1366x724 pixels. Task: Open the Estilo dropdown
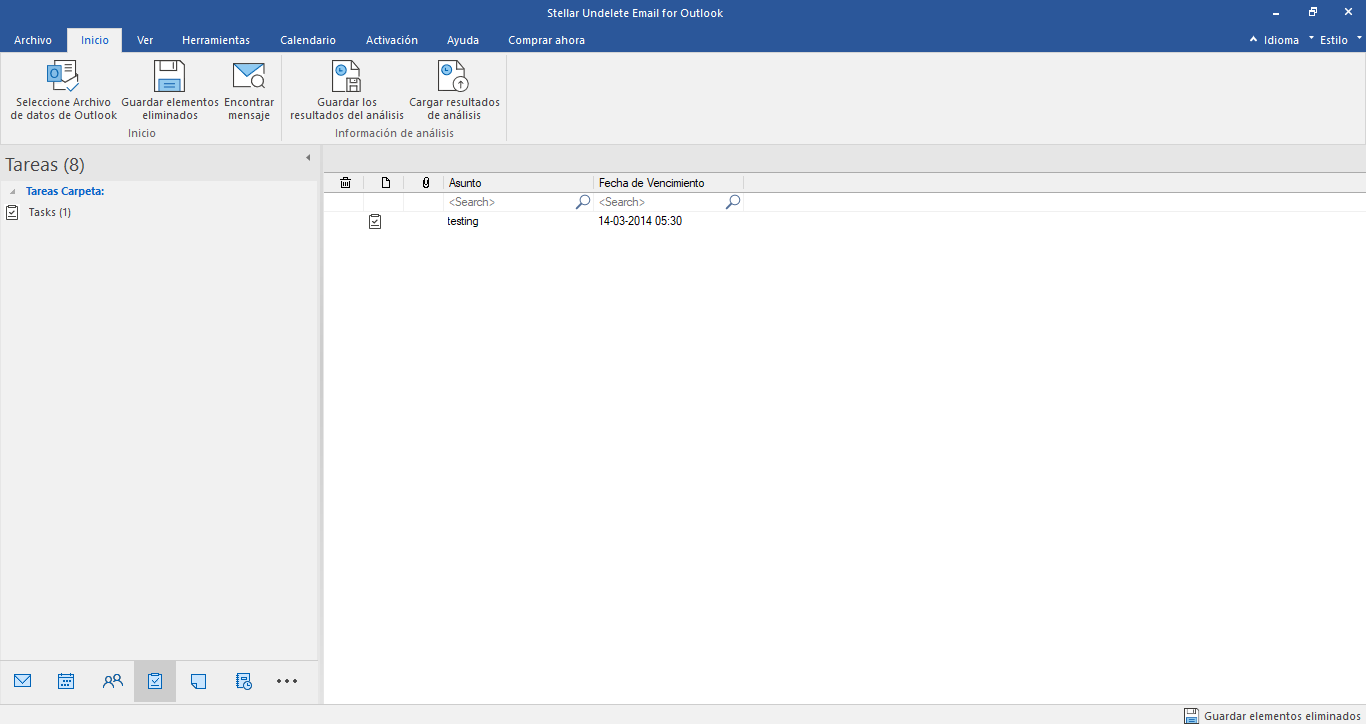tap(1341, 40)
